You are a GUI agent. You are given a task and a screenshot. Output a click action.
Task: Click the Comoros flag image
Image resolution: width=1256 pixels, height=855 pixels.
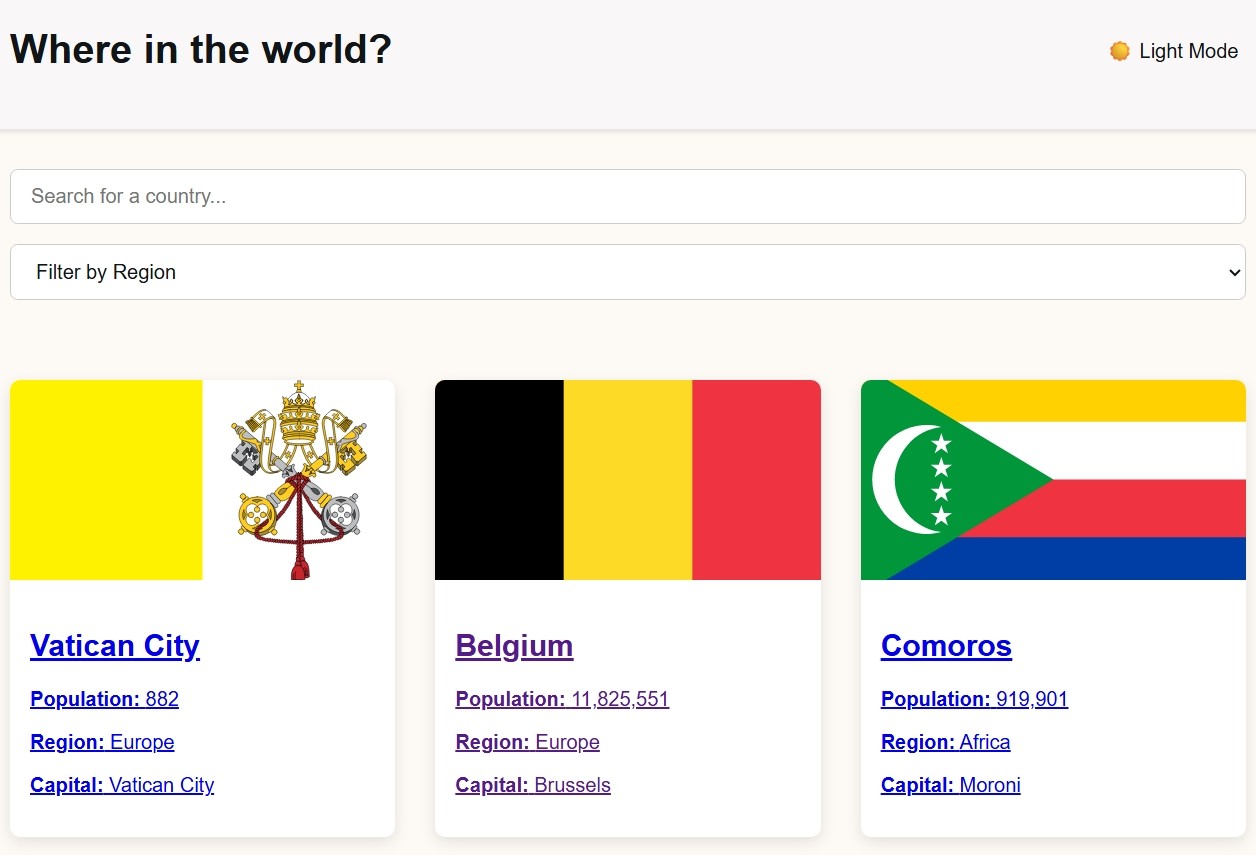pos(1053,480)
